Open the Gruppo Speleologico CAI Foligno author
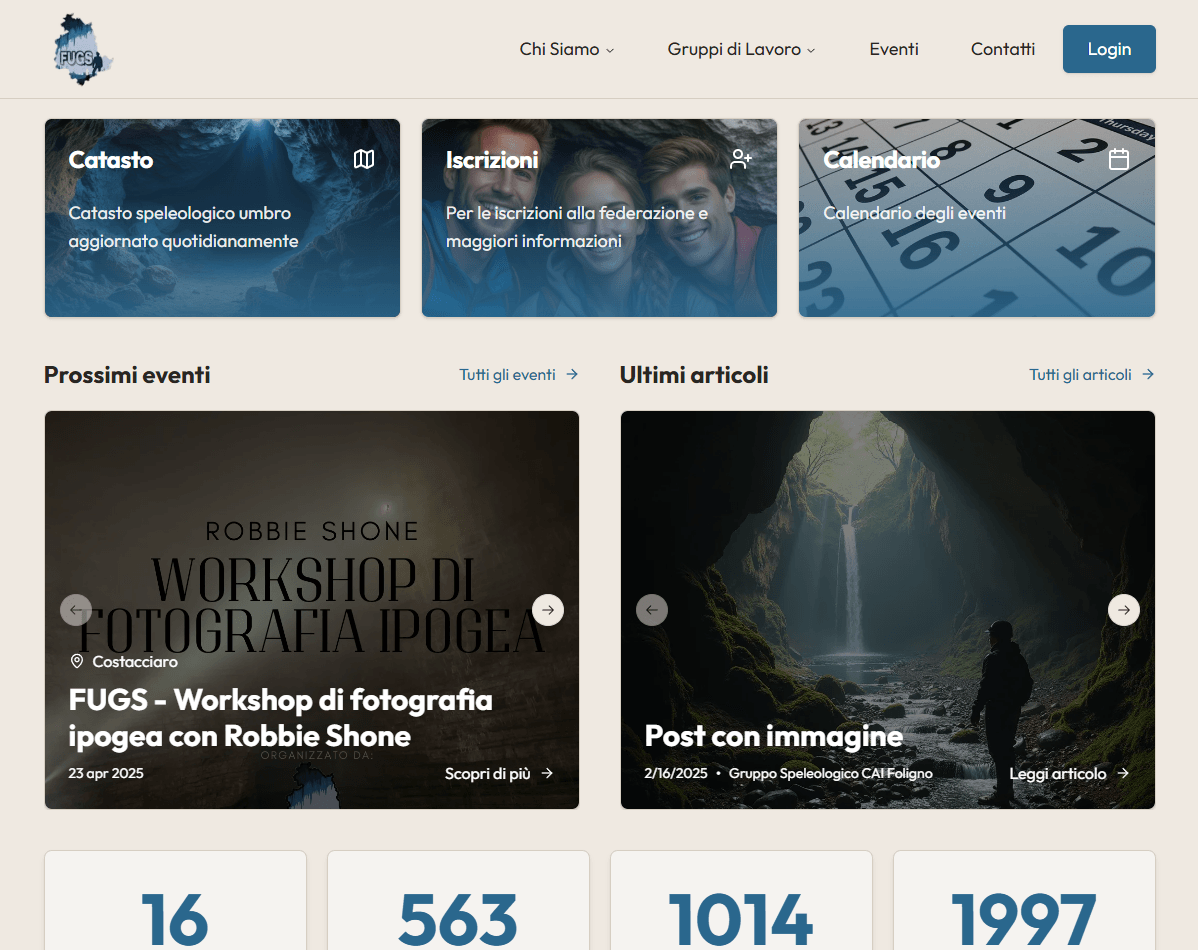The image size is (1198, 950). click(x=831, y=773)
